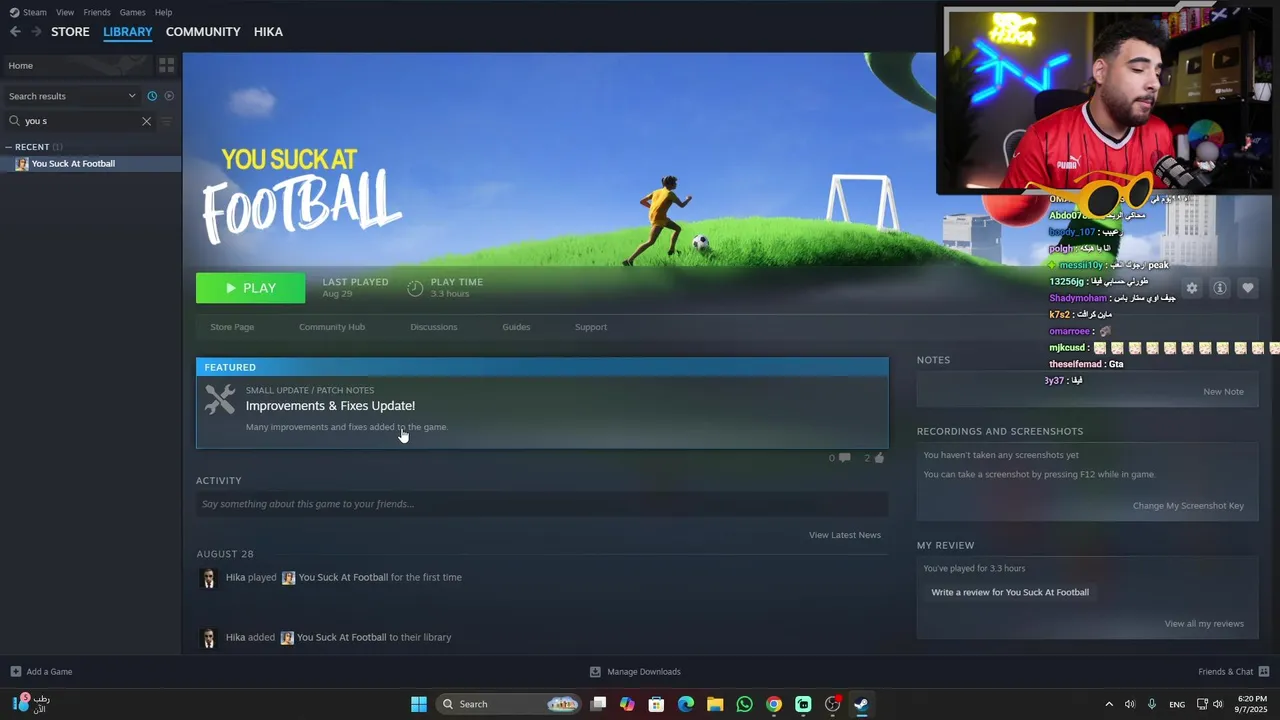Open File Explorer from taskbar
Viewport: 1280px width, 720px height.
pyautogui.click(x=715, y=704)
